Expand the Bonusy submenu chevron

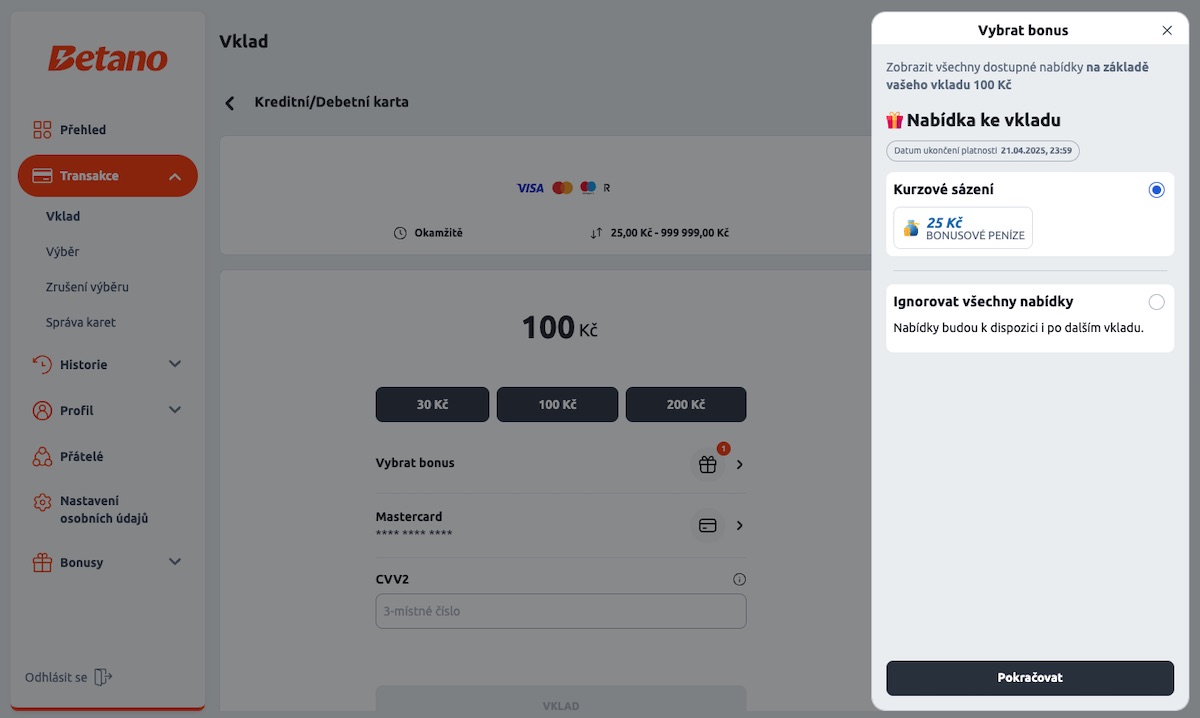click(175, 562)
